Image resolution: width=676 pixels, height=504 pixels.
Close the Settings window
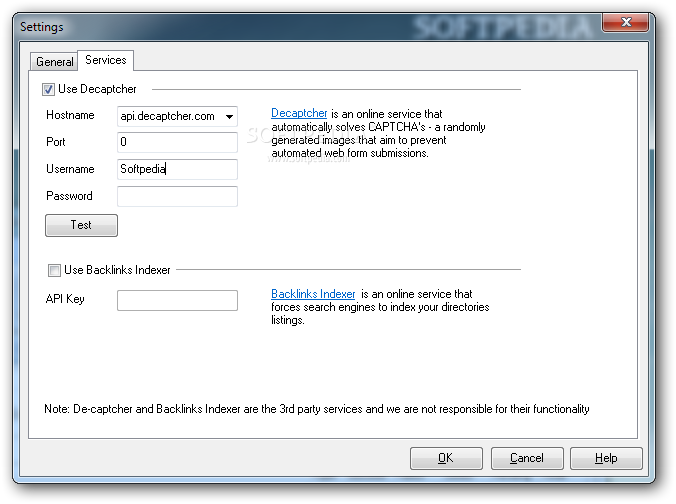click(626, 22)
